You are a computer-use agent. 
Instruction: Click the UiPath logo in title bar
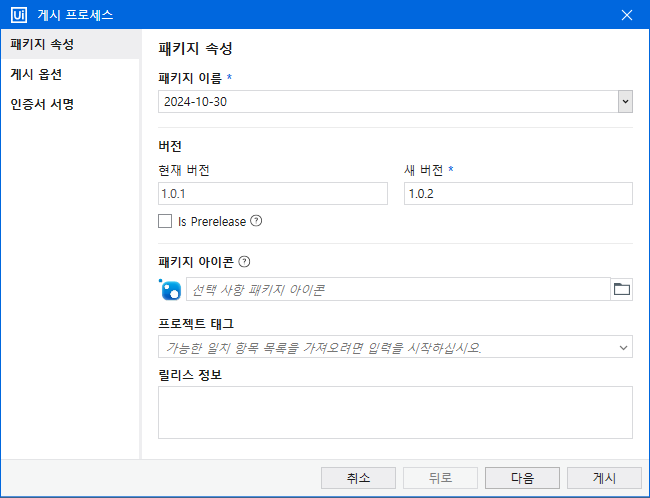point(19,15)
